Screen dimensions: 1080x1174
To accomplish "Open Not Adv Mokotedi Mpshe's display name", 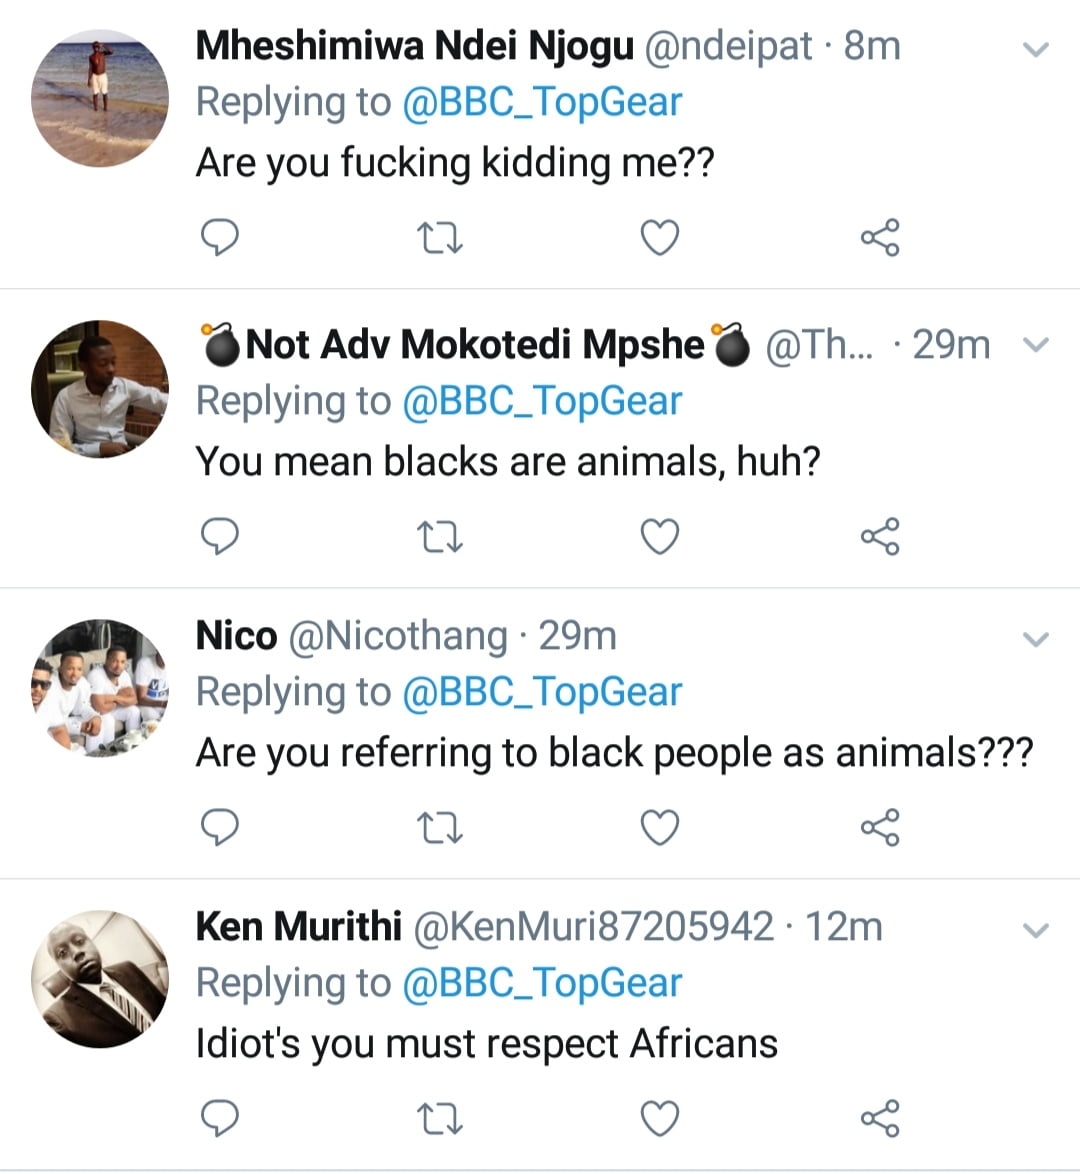I will [475, 345].
